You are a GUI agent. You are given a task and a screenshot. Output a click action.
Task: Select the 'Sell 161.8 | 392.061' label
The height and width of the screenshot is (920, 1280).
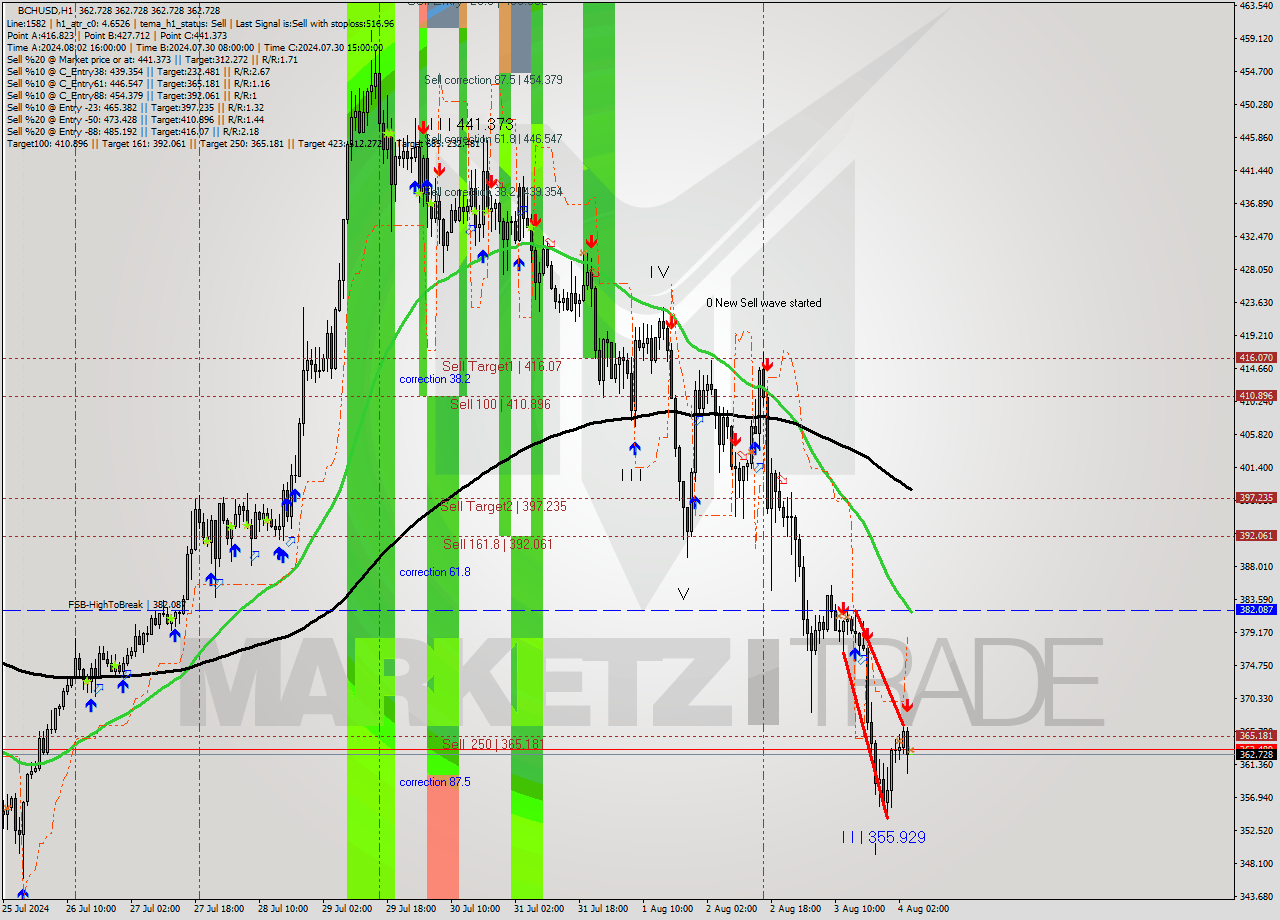(497, 544)
